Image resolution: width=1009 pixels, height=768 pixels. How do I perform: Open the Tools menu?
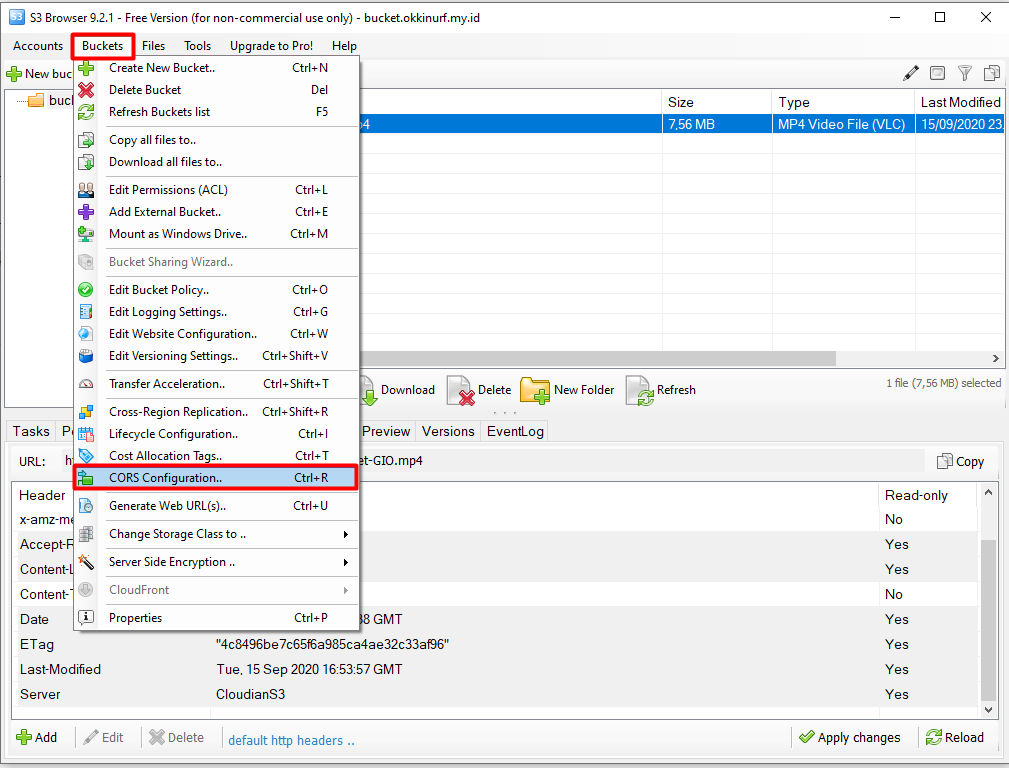pos(198,46)
